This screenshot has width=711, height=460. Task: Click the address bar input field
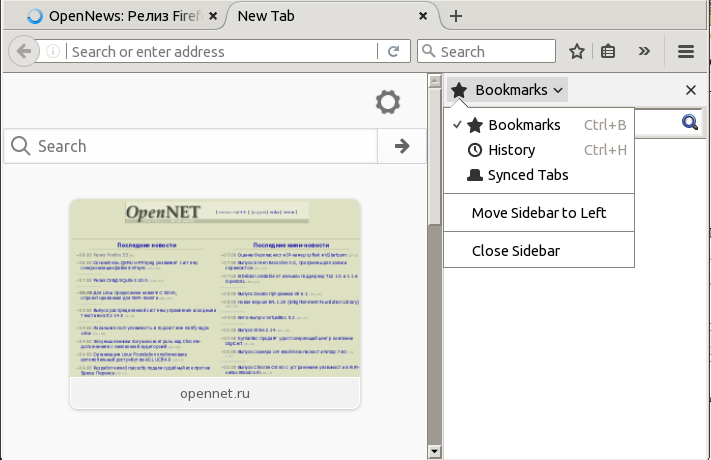pyautogui.click(x=220, y=51)
